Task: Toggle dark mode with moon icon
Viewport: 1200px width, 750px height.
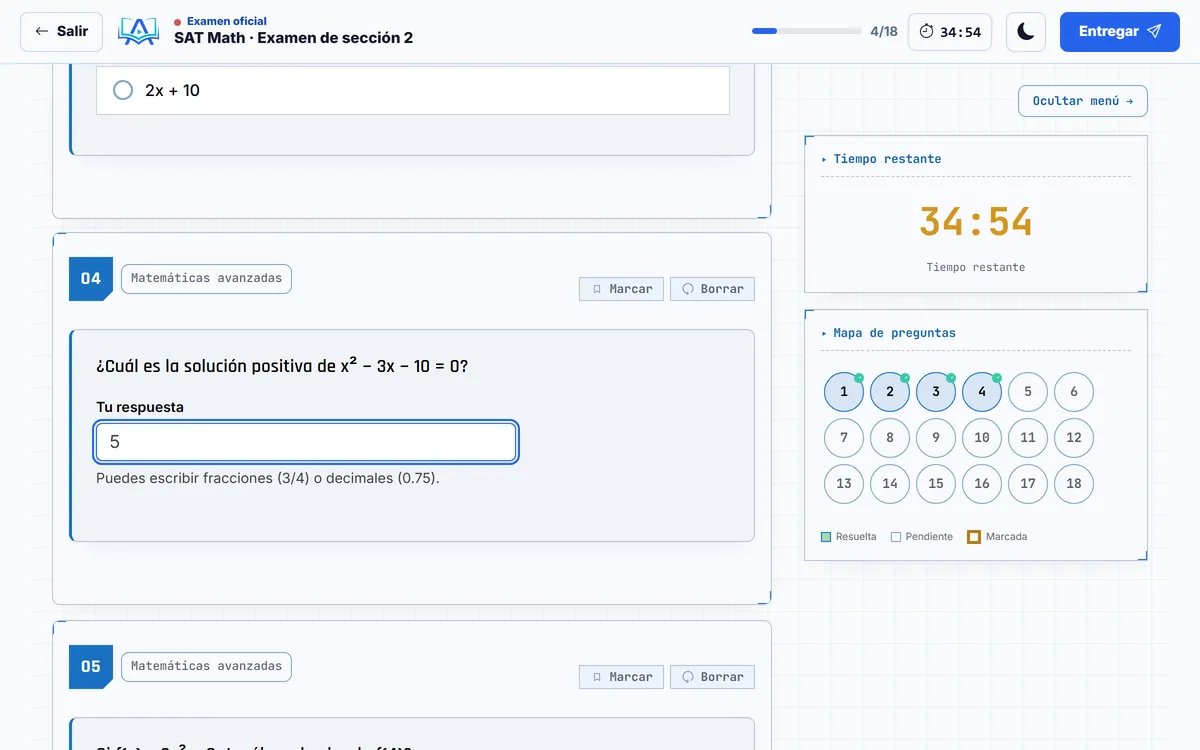Action: click(1026, 32)
